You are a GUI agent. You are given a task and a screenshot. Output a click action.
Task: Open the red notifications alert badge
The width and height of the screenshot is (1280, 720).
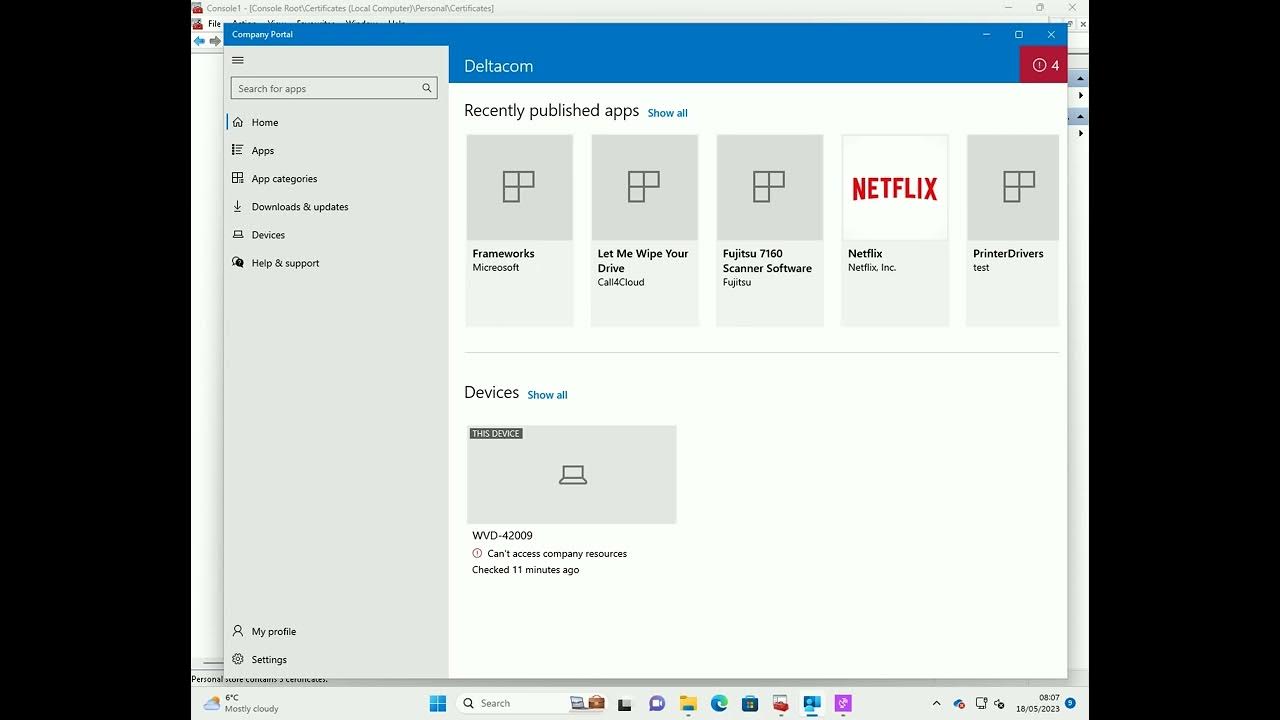[x=1044, y=65]
